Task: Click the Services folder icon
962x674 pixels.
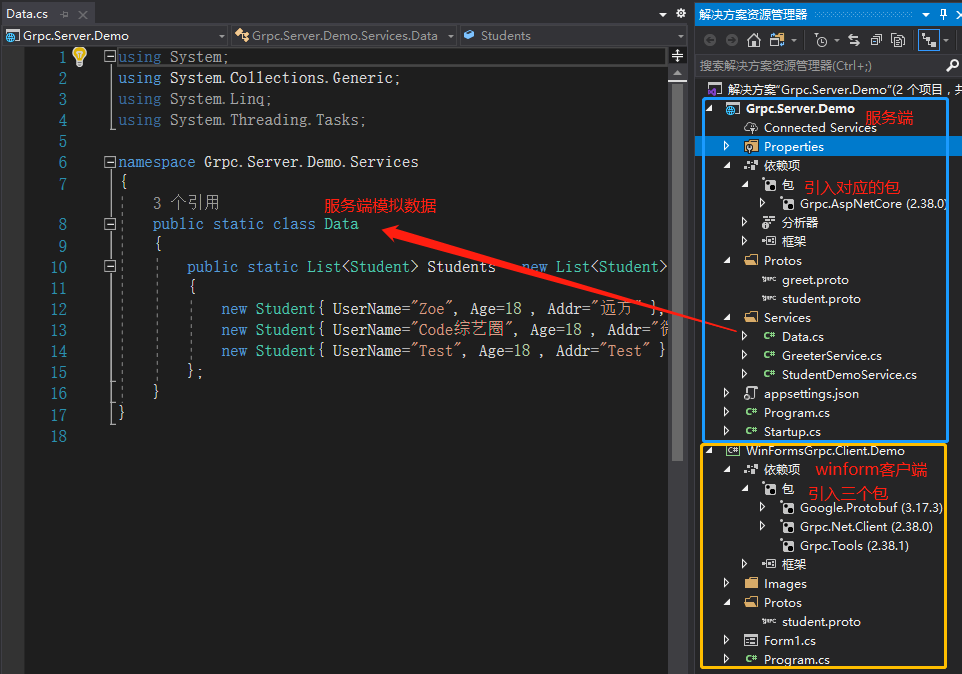Action: pos(751,317)
